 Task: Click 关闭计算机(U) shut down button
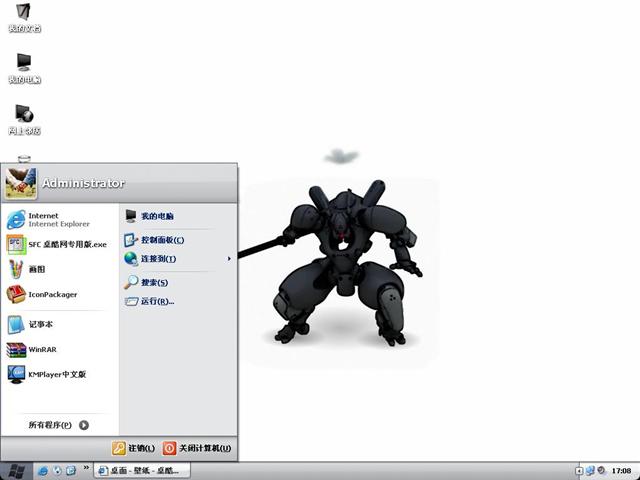point(197,448)
